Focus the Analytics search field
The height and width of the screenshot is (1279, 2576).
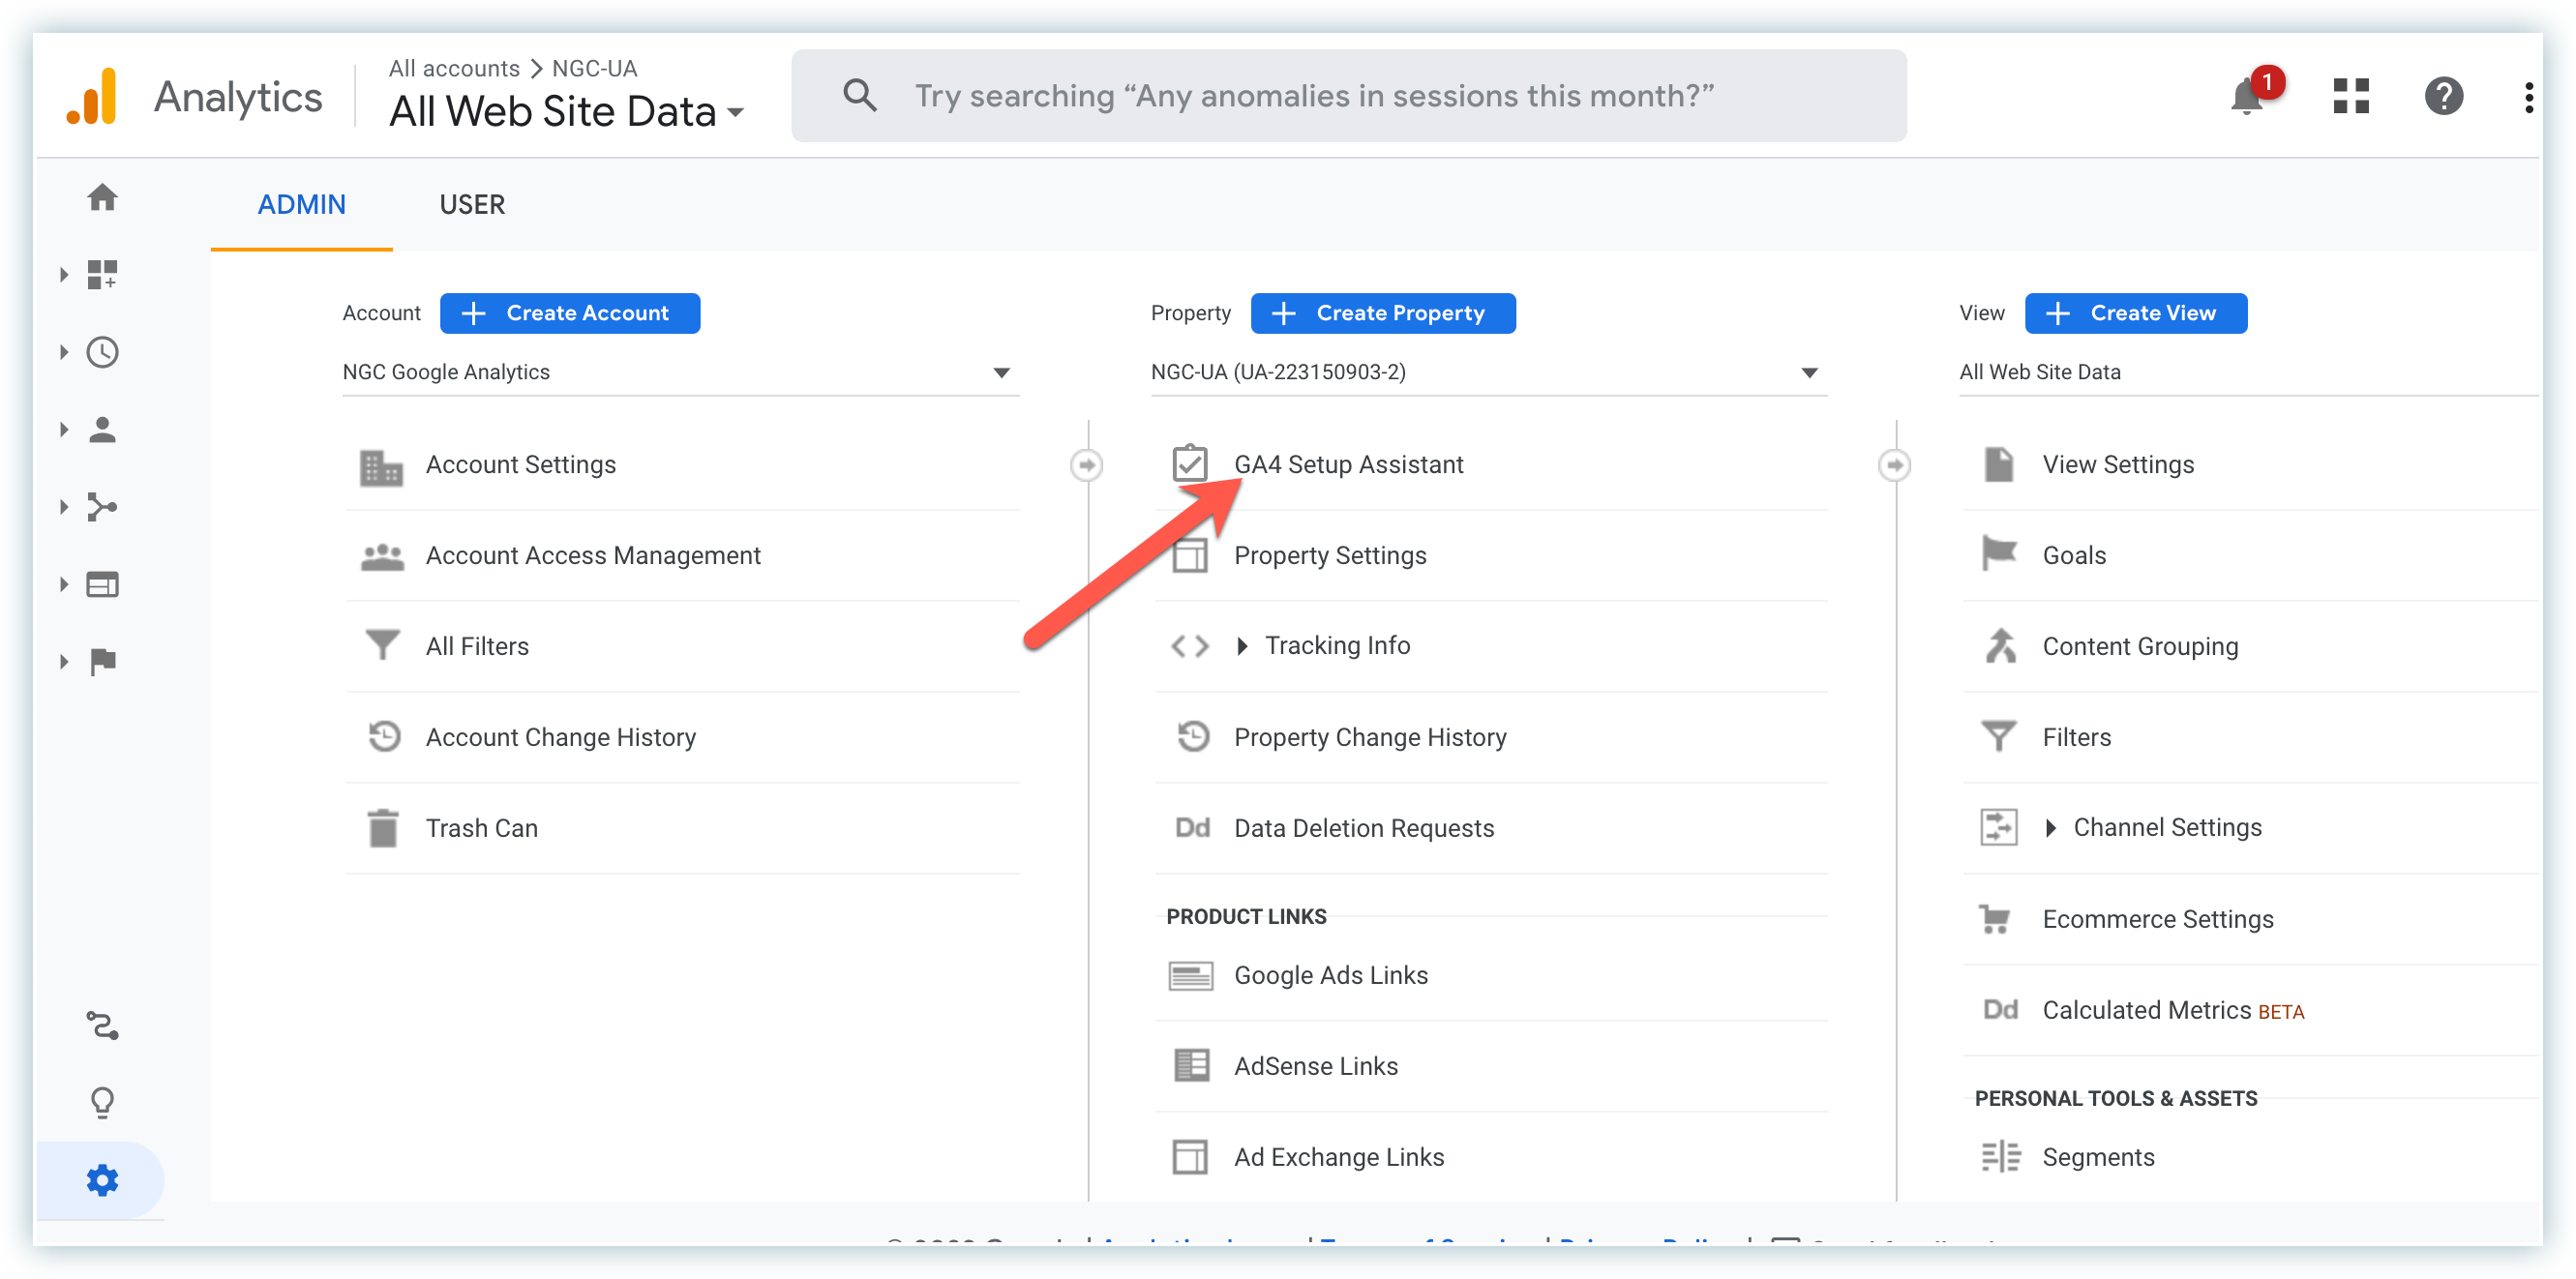[1312, 96]
